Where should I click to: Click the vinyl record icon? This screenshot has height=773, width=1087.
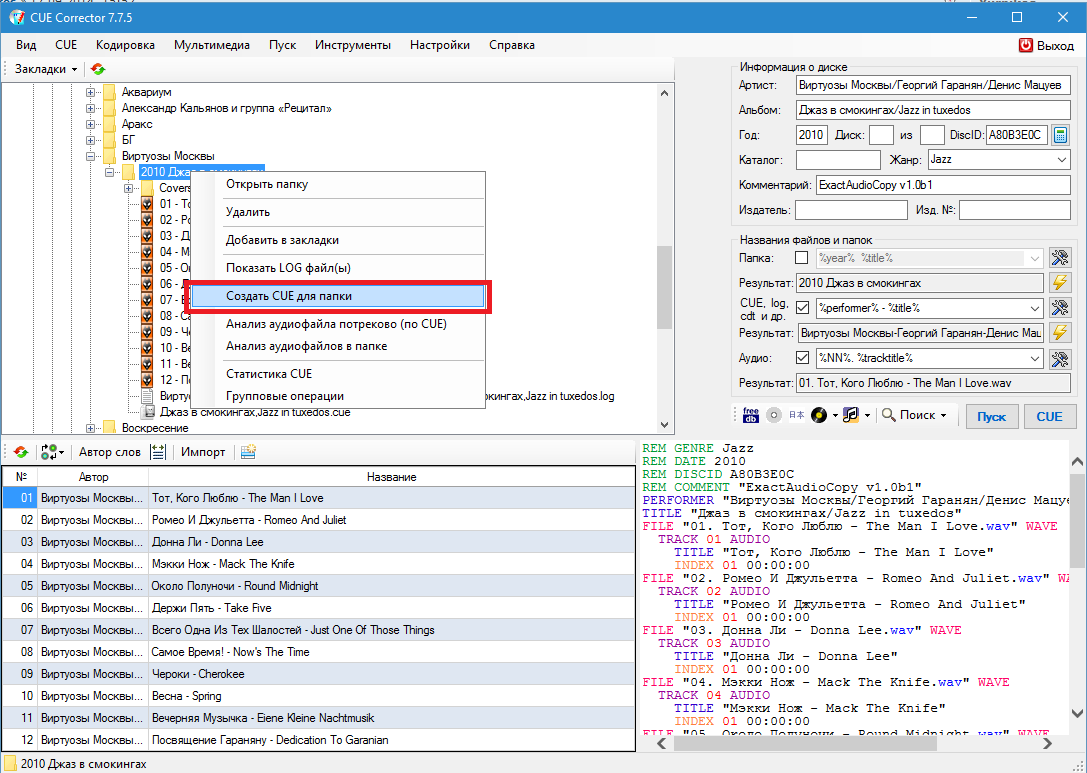[819, 415]
